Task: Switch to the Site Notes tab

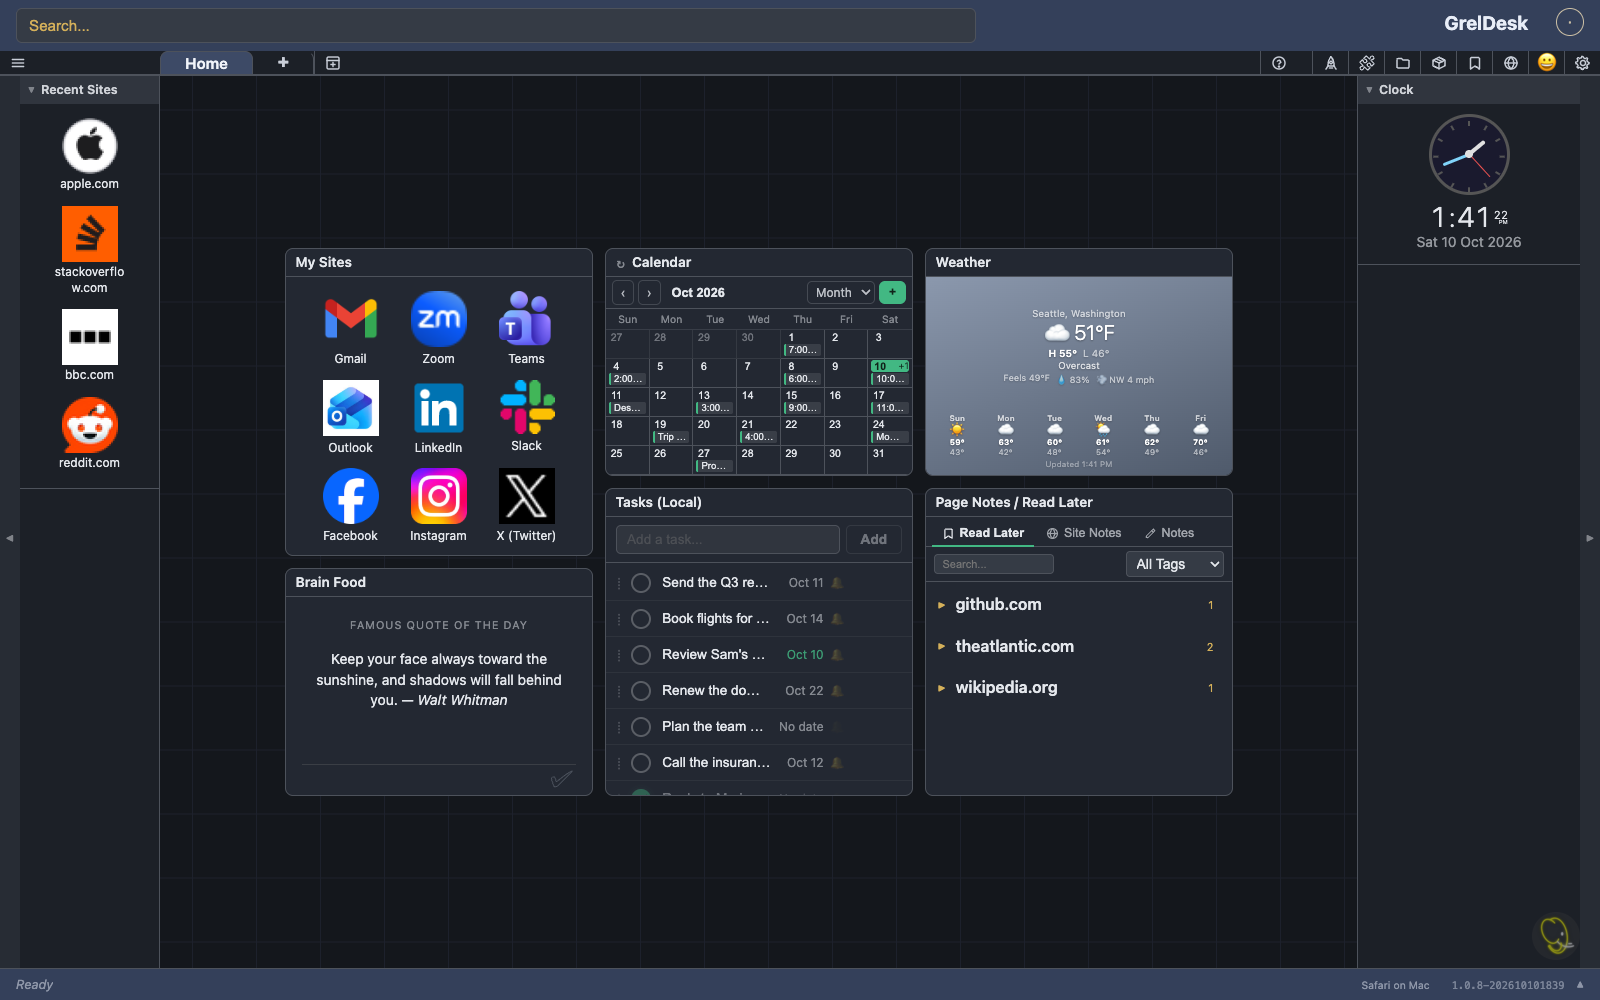Action: coord(1084,533)
